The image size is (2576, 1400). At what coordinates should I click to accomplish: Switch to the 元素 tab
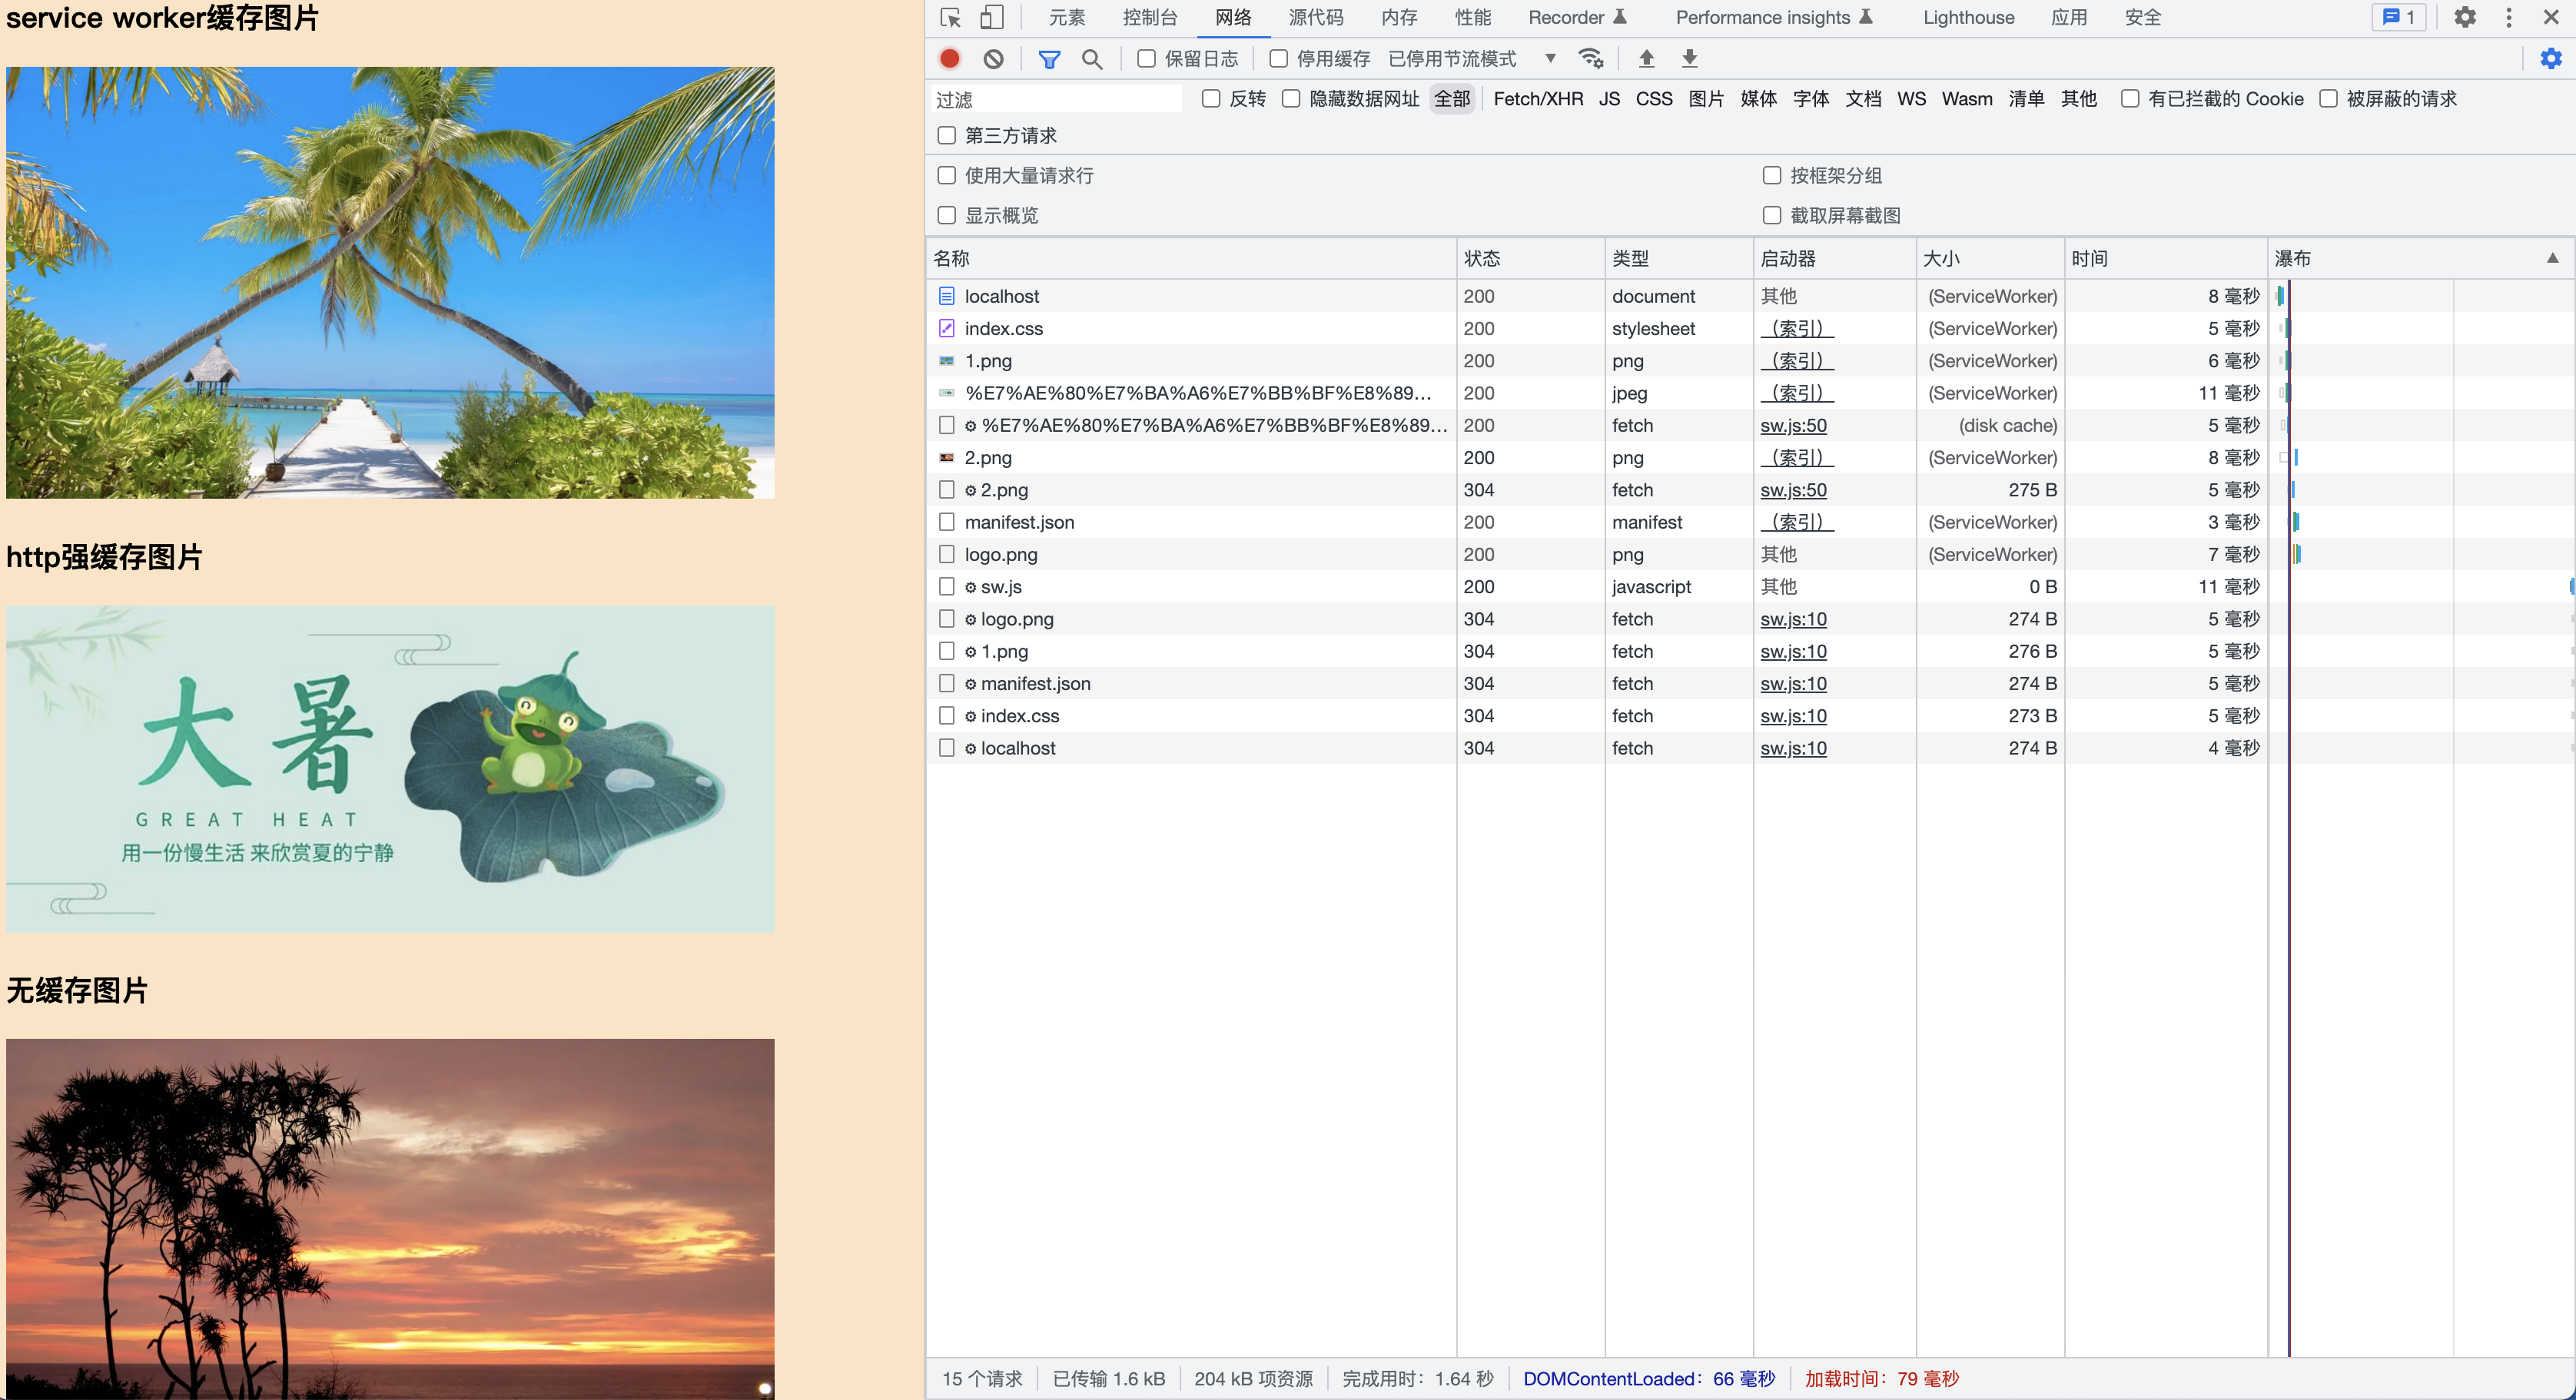(1066, 17)
